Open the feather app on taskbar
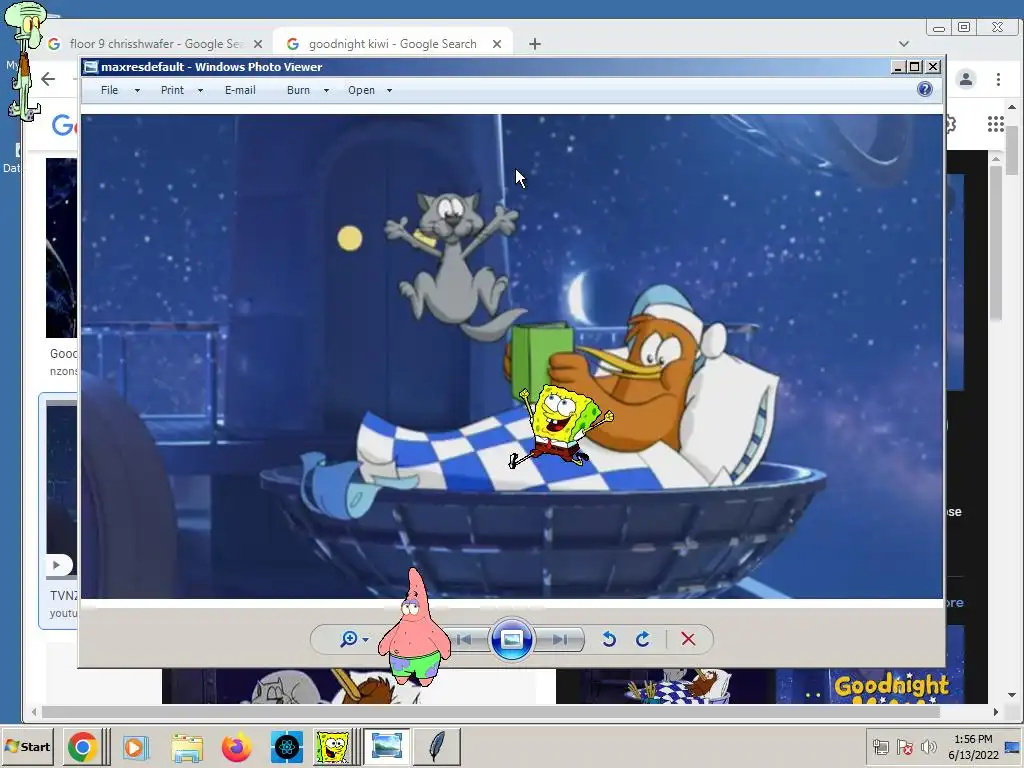Viewport: 1024px width, 768px height. [x=438, y=747]
